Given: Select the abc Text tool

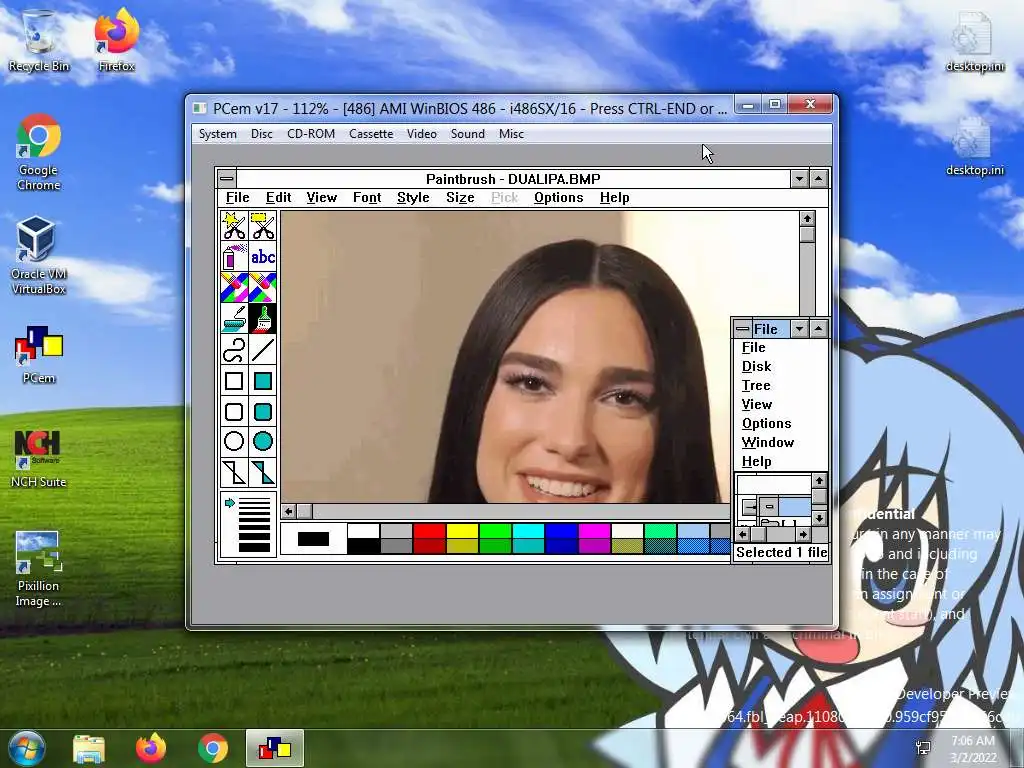Looking at the screenshot, I should [263, 257].
